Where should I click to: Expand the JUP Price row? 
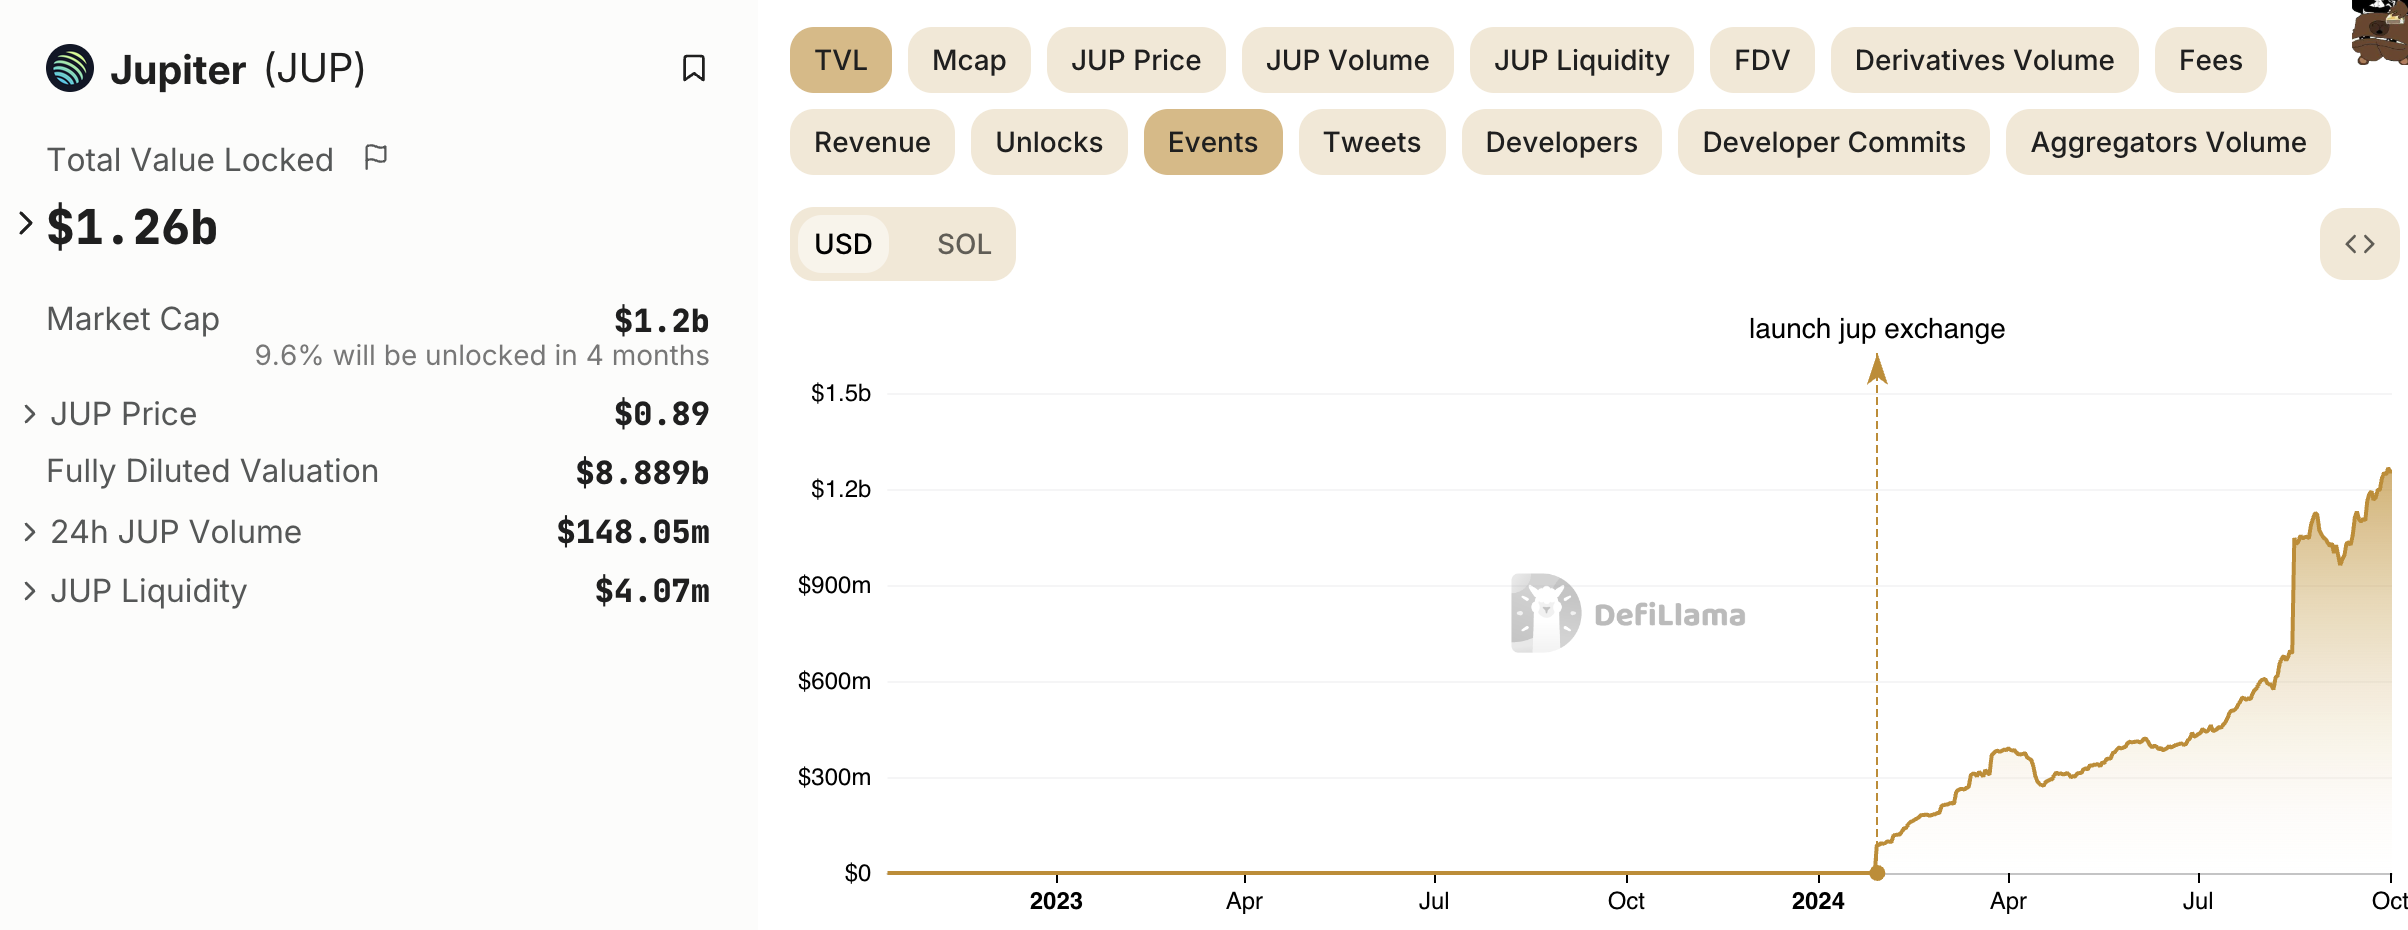pos(30,414)
